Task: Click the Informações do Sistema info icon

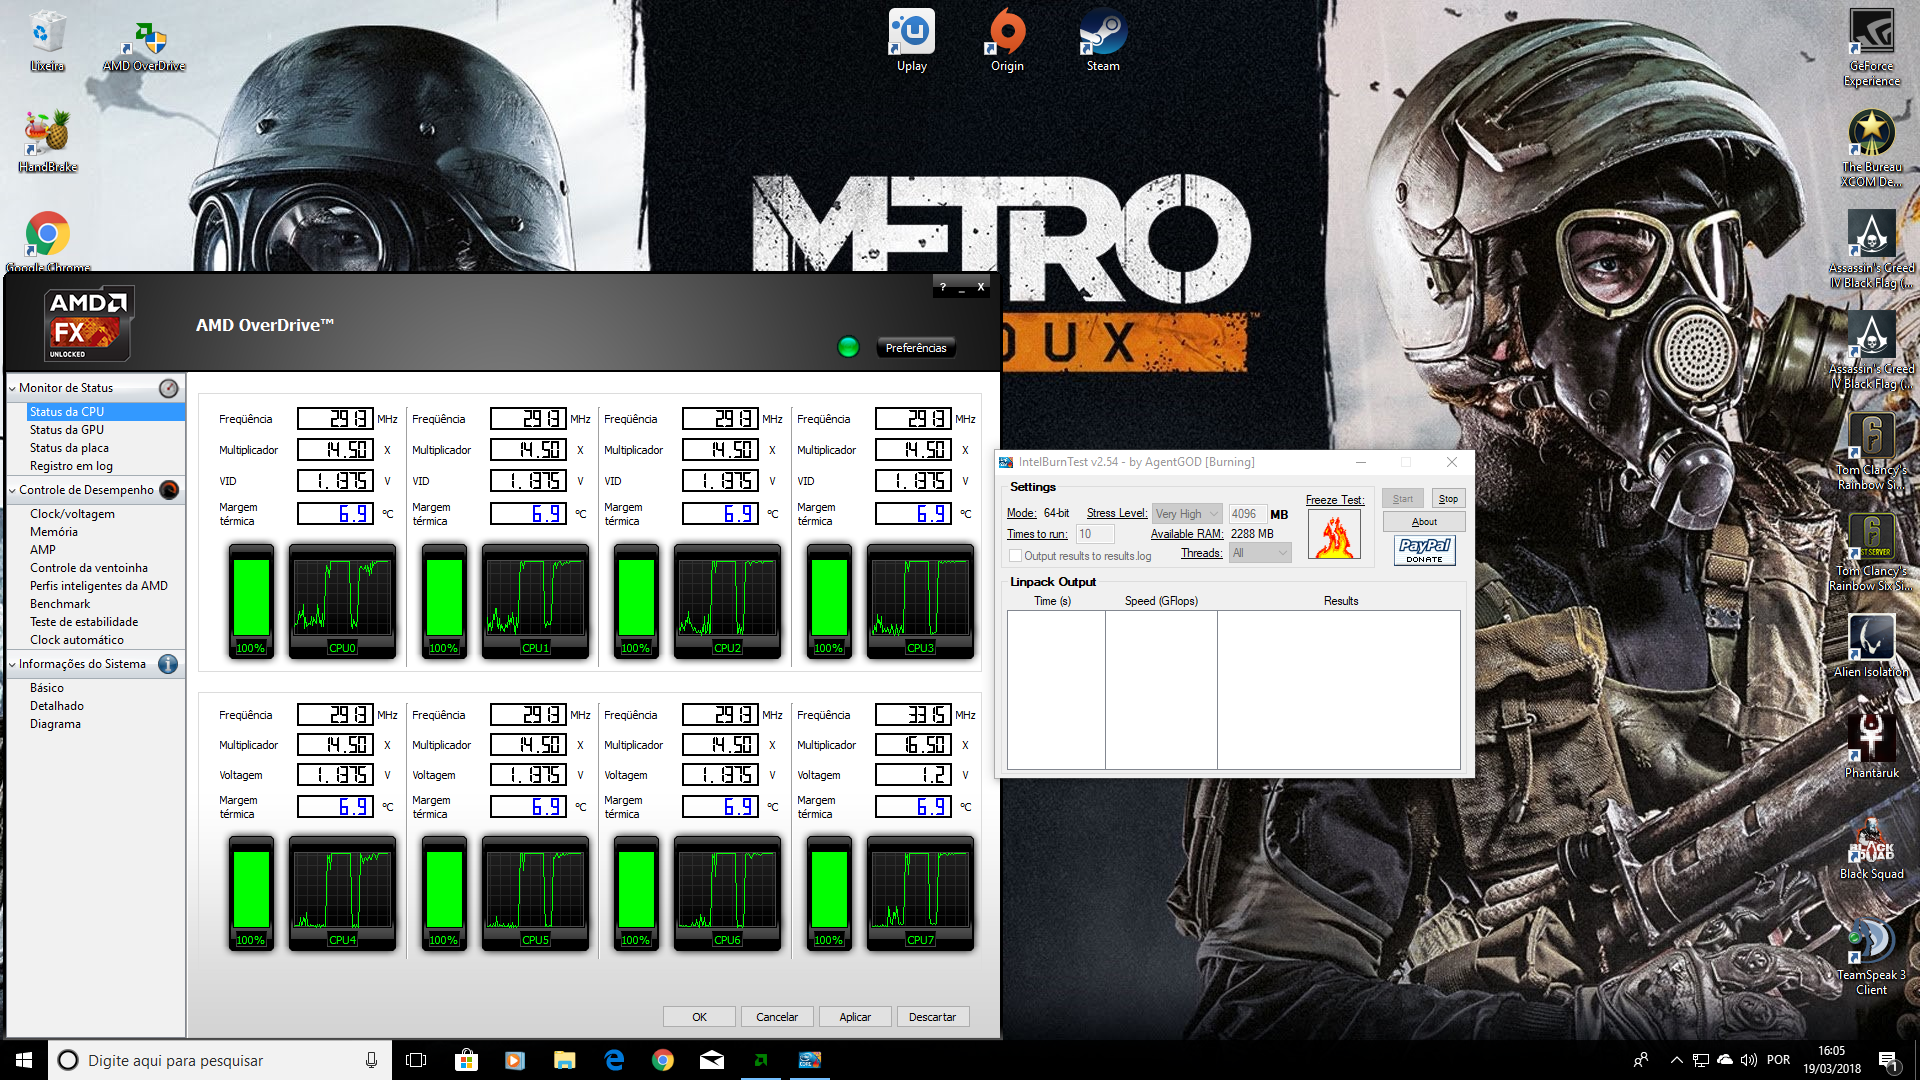Action: pyautogui.click(x=168, y=664)
